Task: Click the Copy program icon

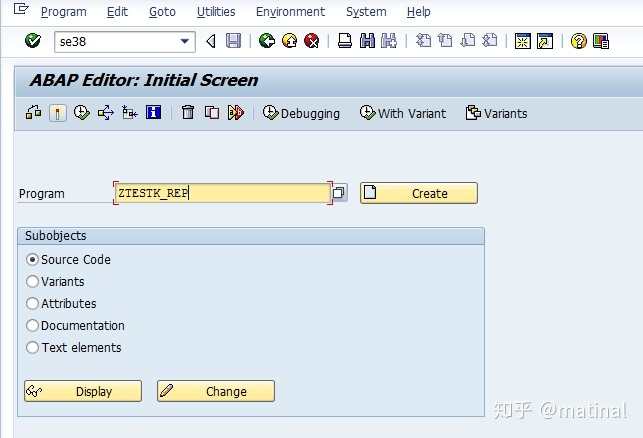Action: click(x=212, y=112)
